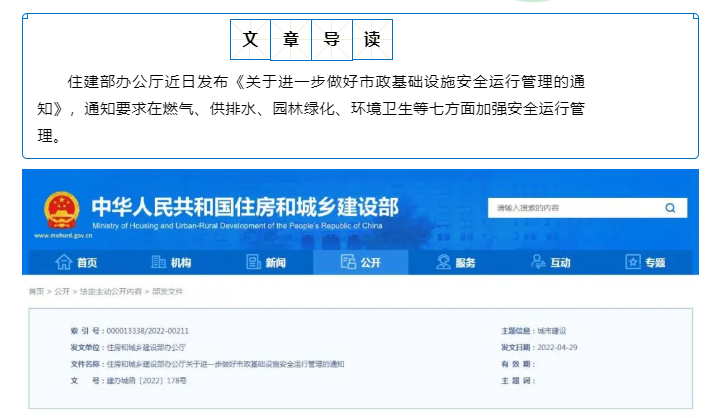Viewport: 708px width, 418px height.
Task: Open the 专题 navigation tab
Action: [x=645, y=262]
